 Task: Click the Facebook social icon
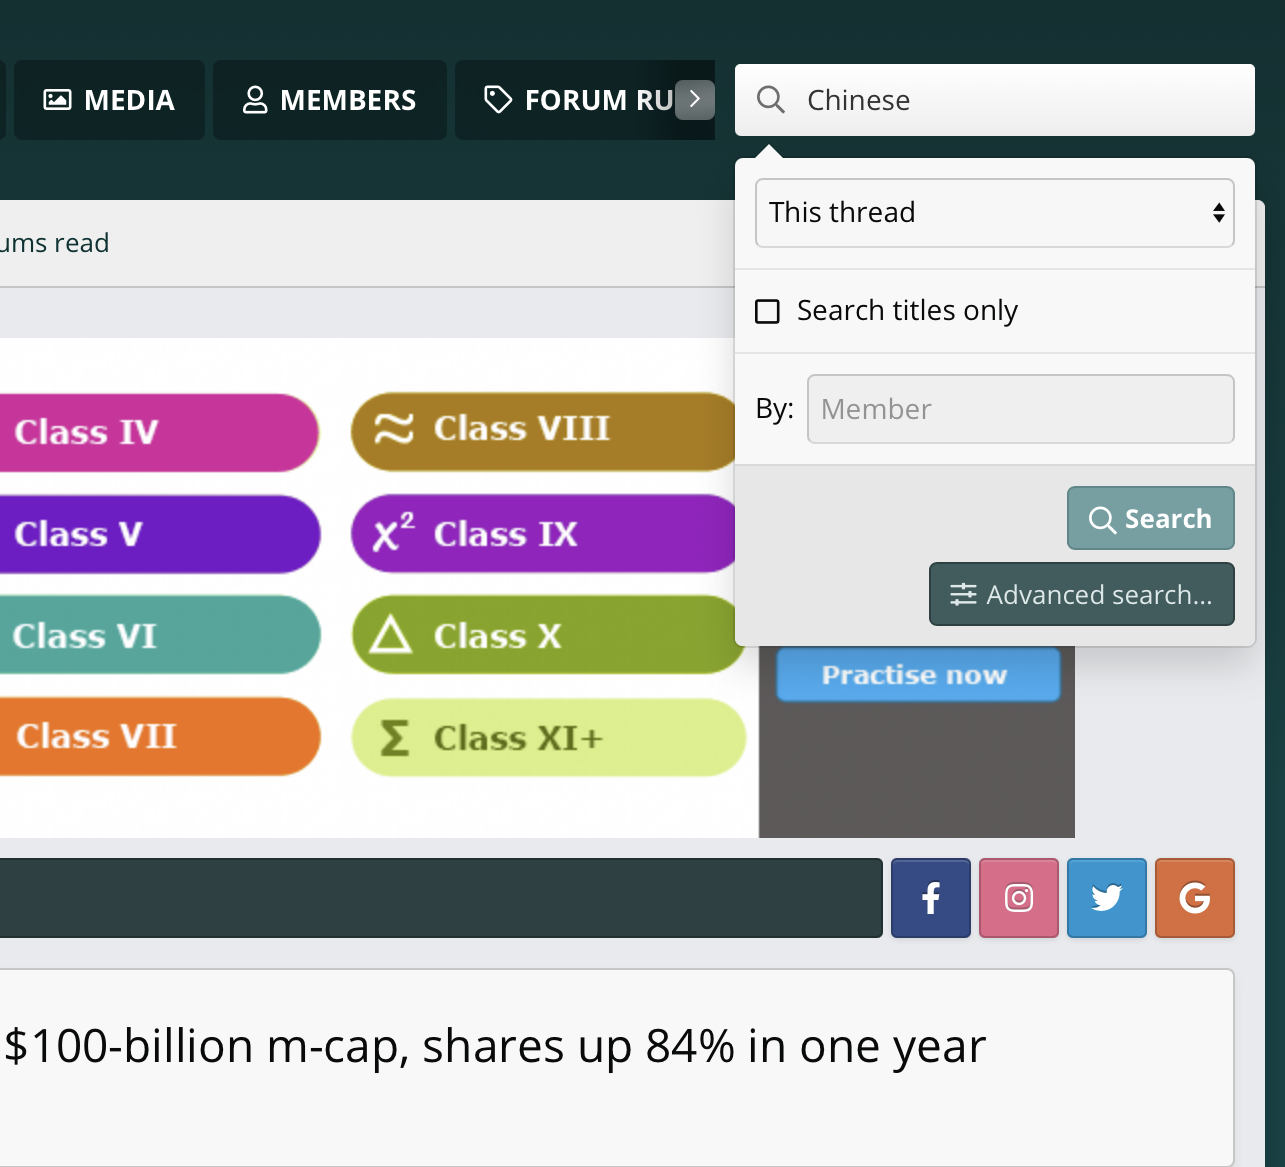(x=930, y=898)
